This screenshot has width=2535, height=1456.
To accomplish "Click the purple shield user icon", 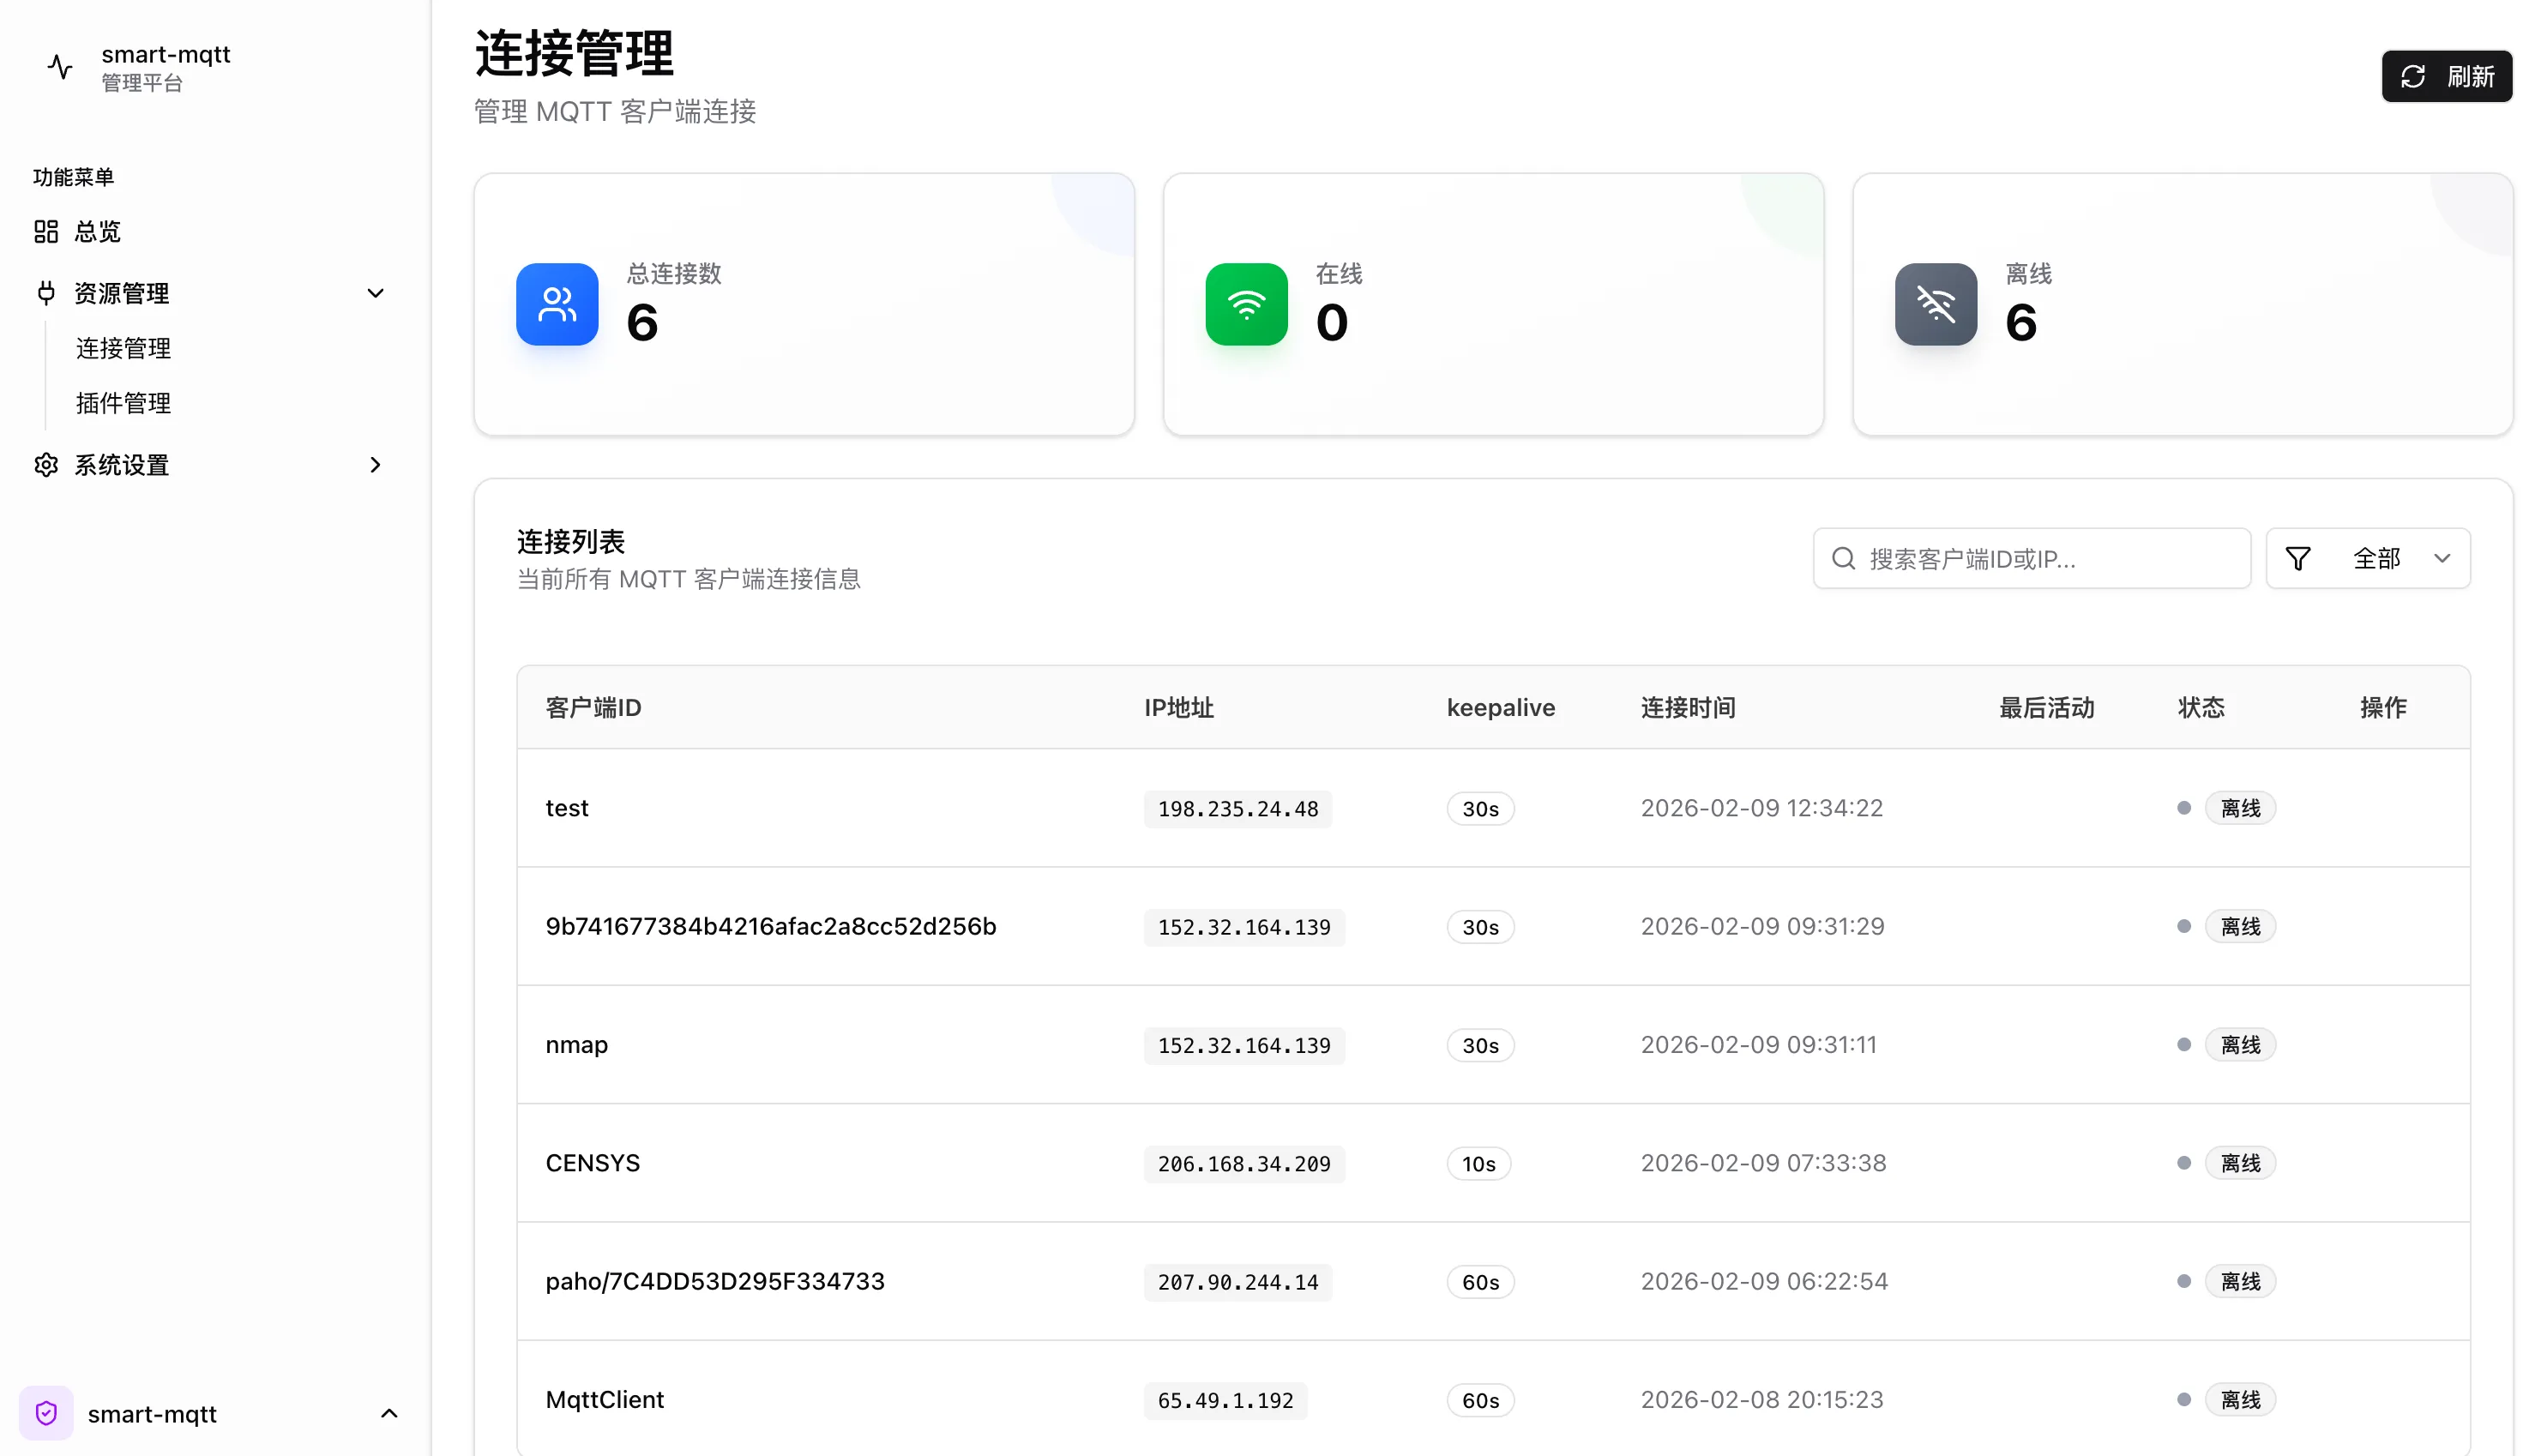I will point(46,1413).
